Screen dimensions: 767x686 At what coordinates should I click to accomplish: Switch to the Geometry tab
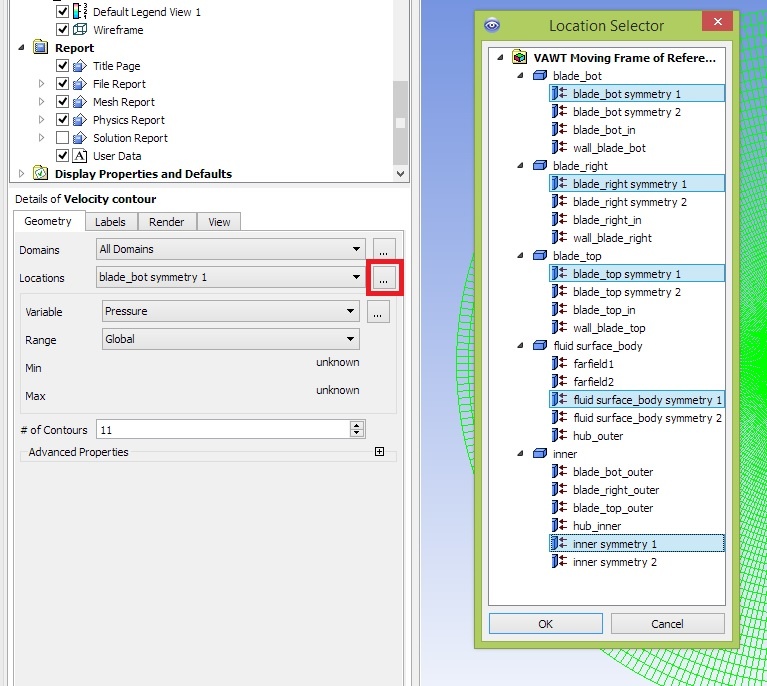tap(48, 221)
